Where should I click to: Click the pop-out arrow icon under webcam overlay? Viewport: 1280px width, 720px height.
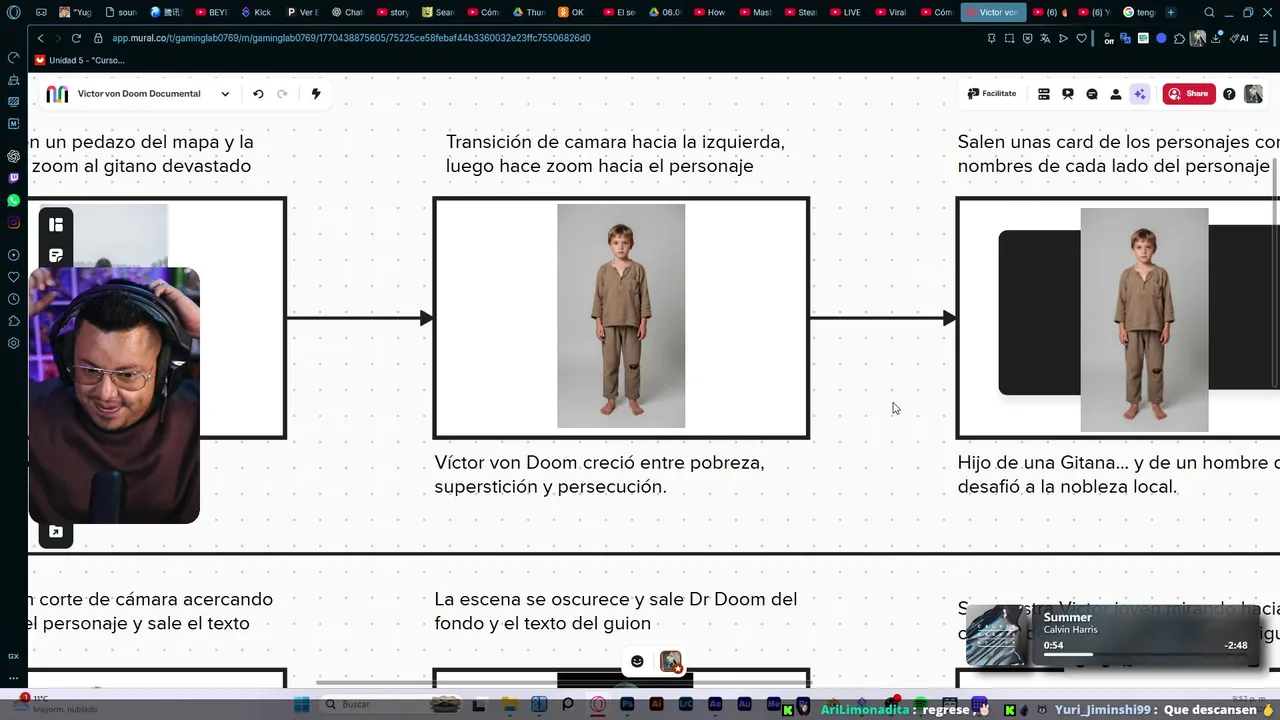point(56,532)
